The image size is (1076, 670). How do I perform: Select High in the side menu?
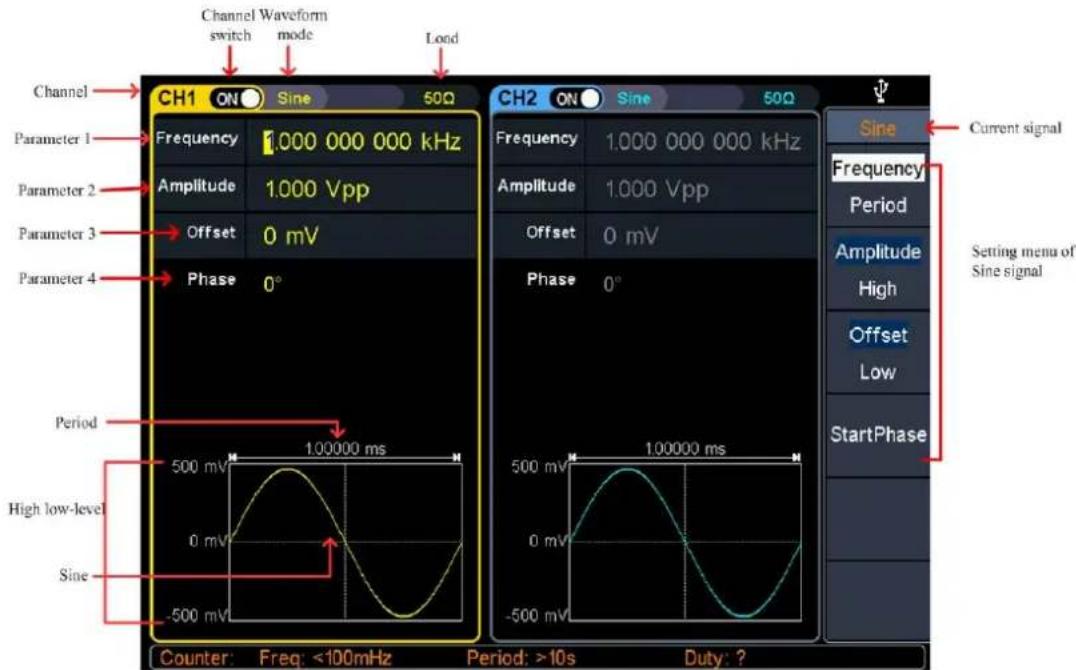click(878, 289)
